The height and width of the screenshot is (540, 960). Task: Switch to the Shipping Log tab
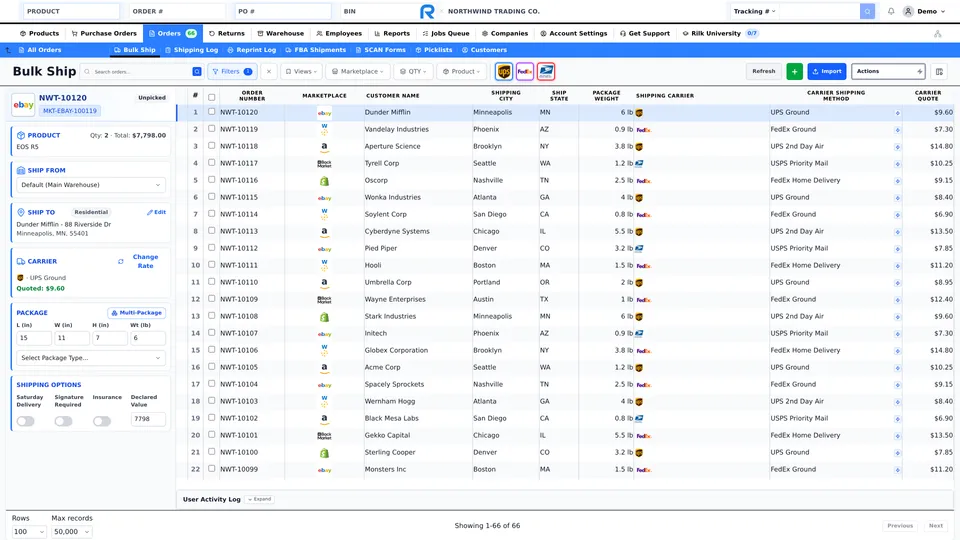[x=192, y=50]
